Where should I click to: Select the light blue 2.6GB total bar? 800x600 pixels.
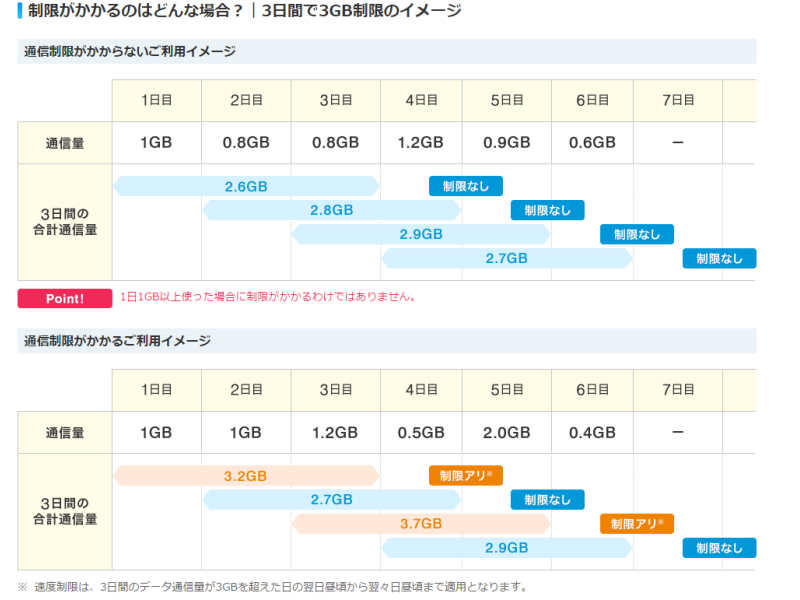pyautogui.click(x=246, y=186)
